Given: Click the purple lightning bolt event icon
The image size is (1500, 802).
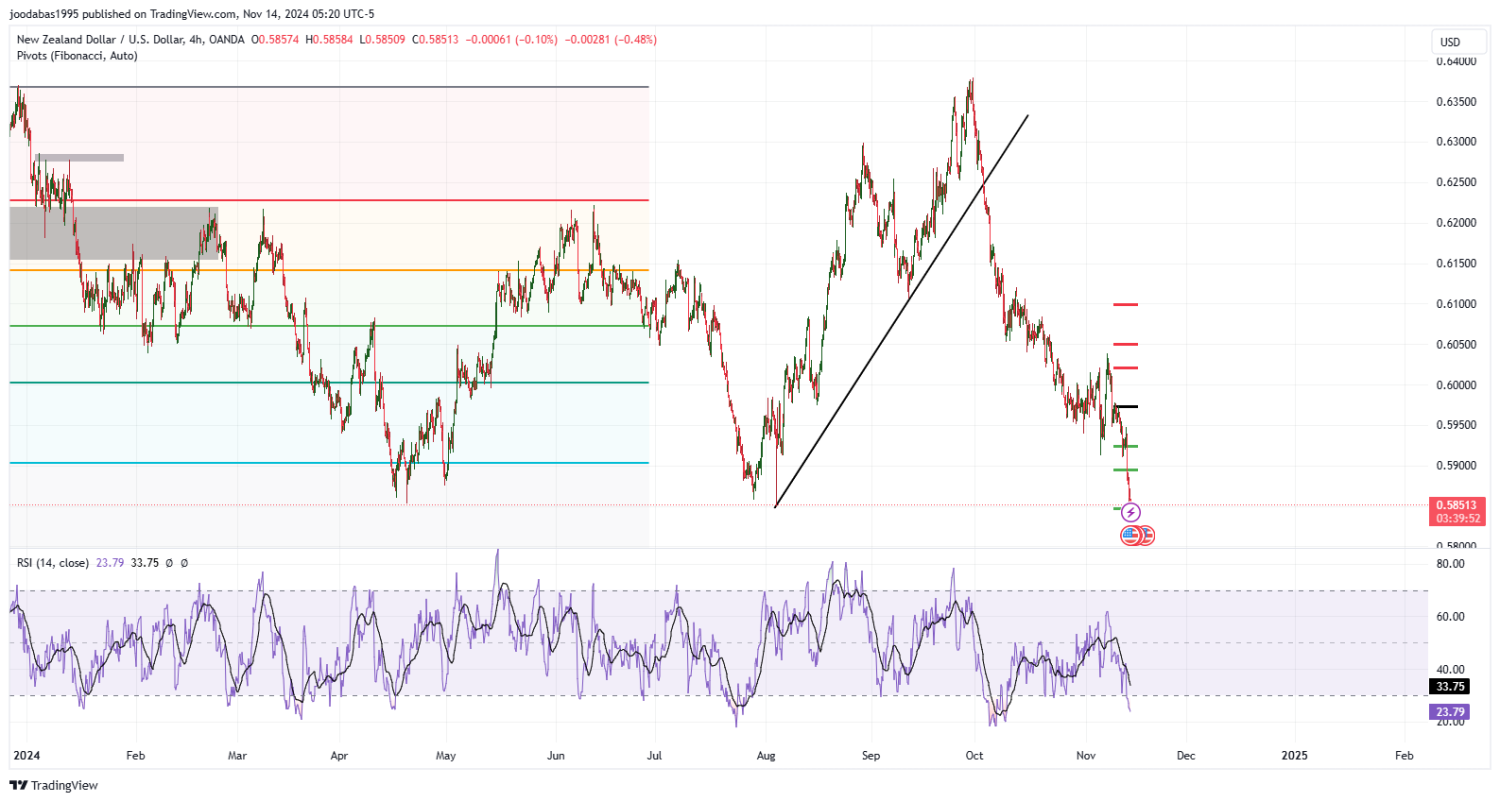Looking at the screenshot, I should click(x=1131, y=513).
